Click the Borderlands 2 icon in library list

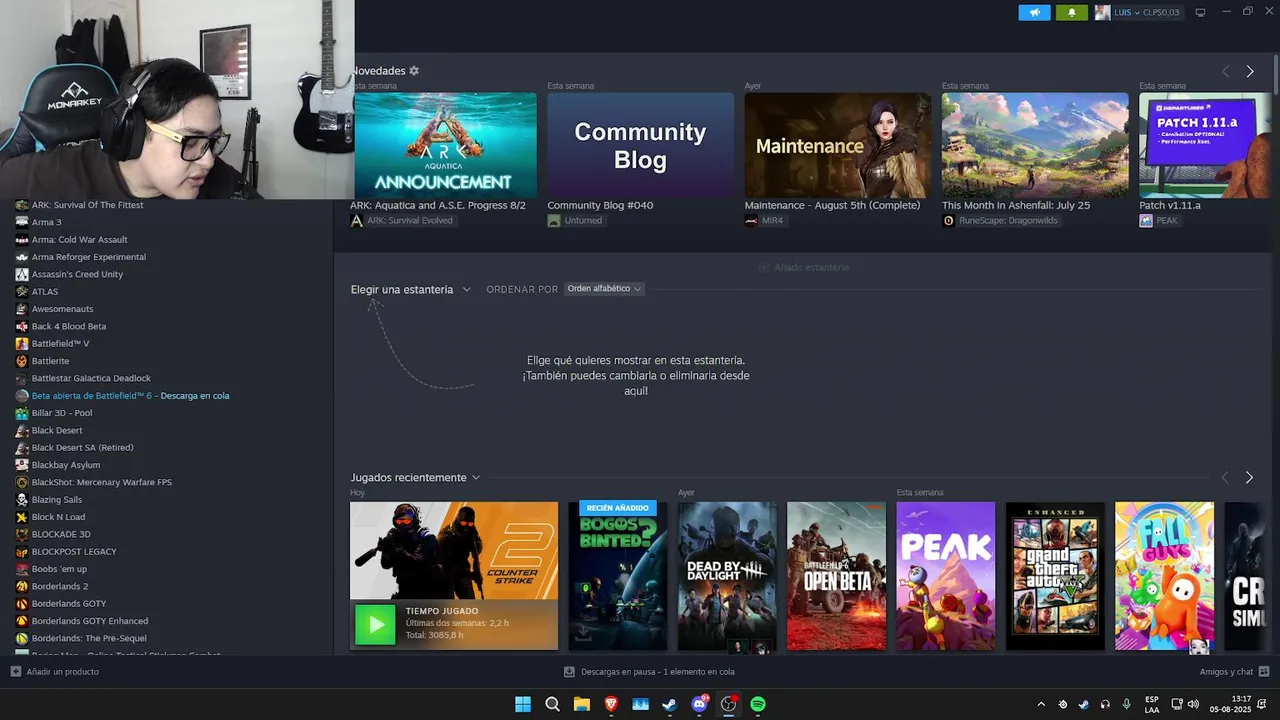(22, 586)
